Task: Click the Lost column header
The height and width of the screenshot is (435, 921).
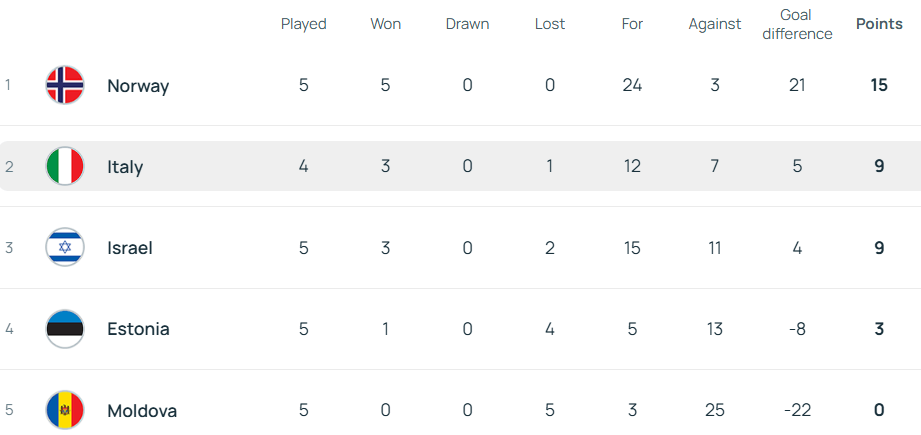Action: 550,24
